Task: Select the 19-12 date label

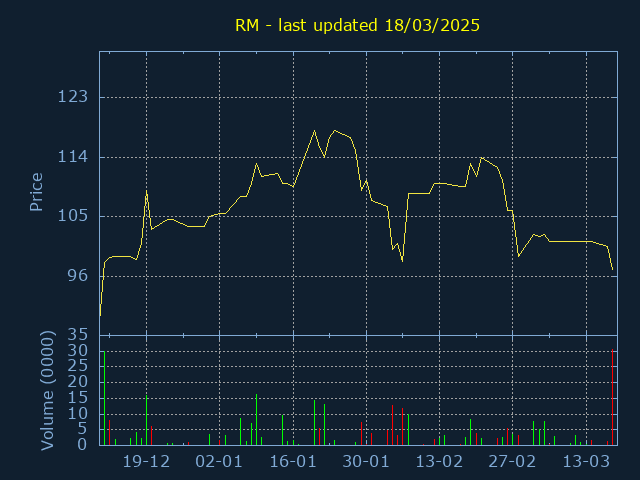Action: point(146,462)
